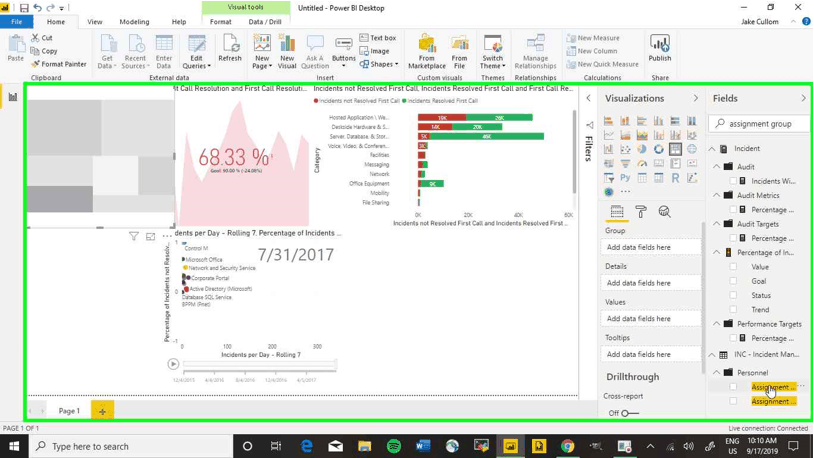Click the assignment group search field
The image size is (814, 458).
[760, 124]
